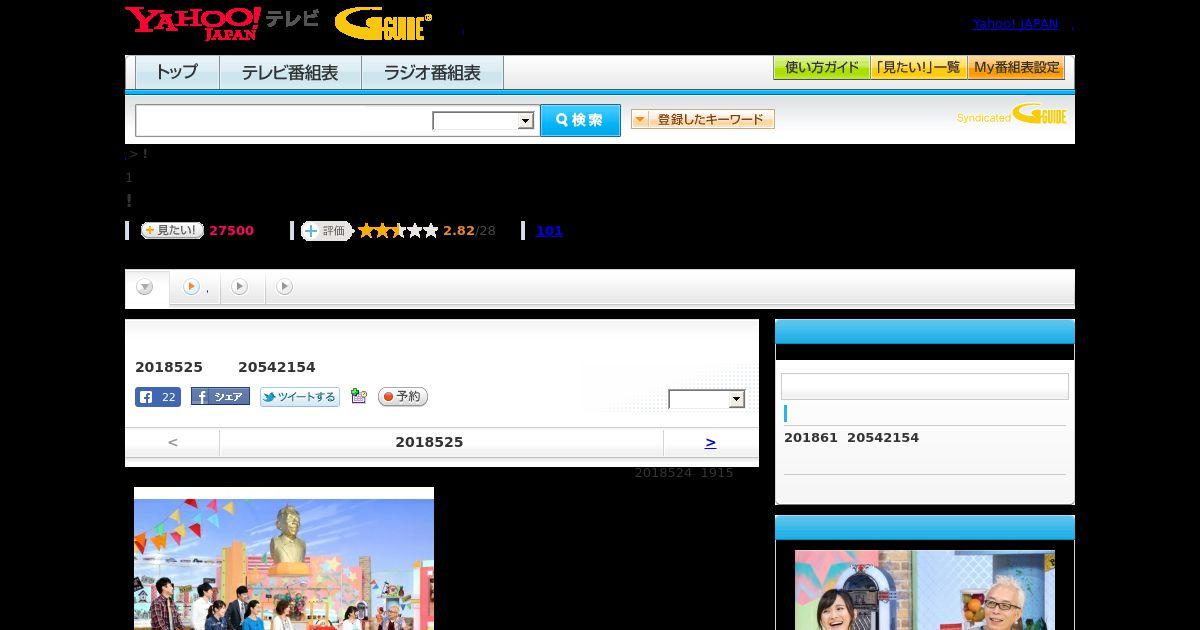Click the G-GUIDE logo in header
The image size is (1200, 630).
click(383, 24)
